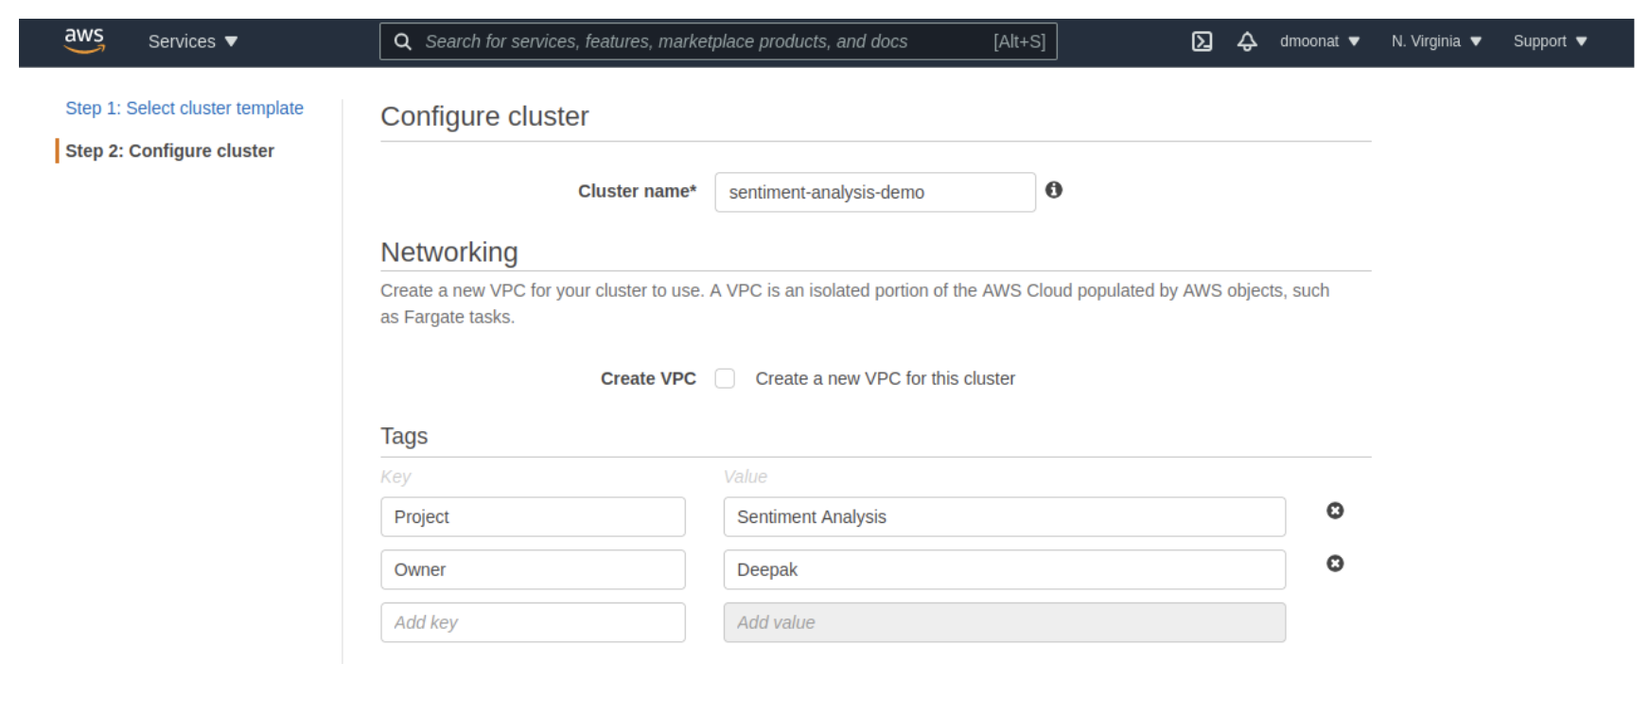Click the Add key input field
The width and height of the screenshot is (1650, 711).
tap(532, 622)
